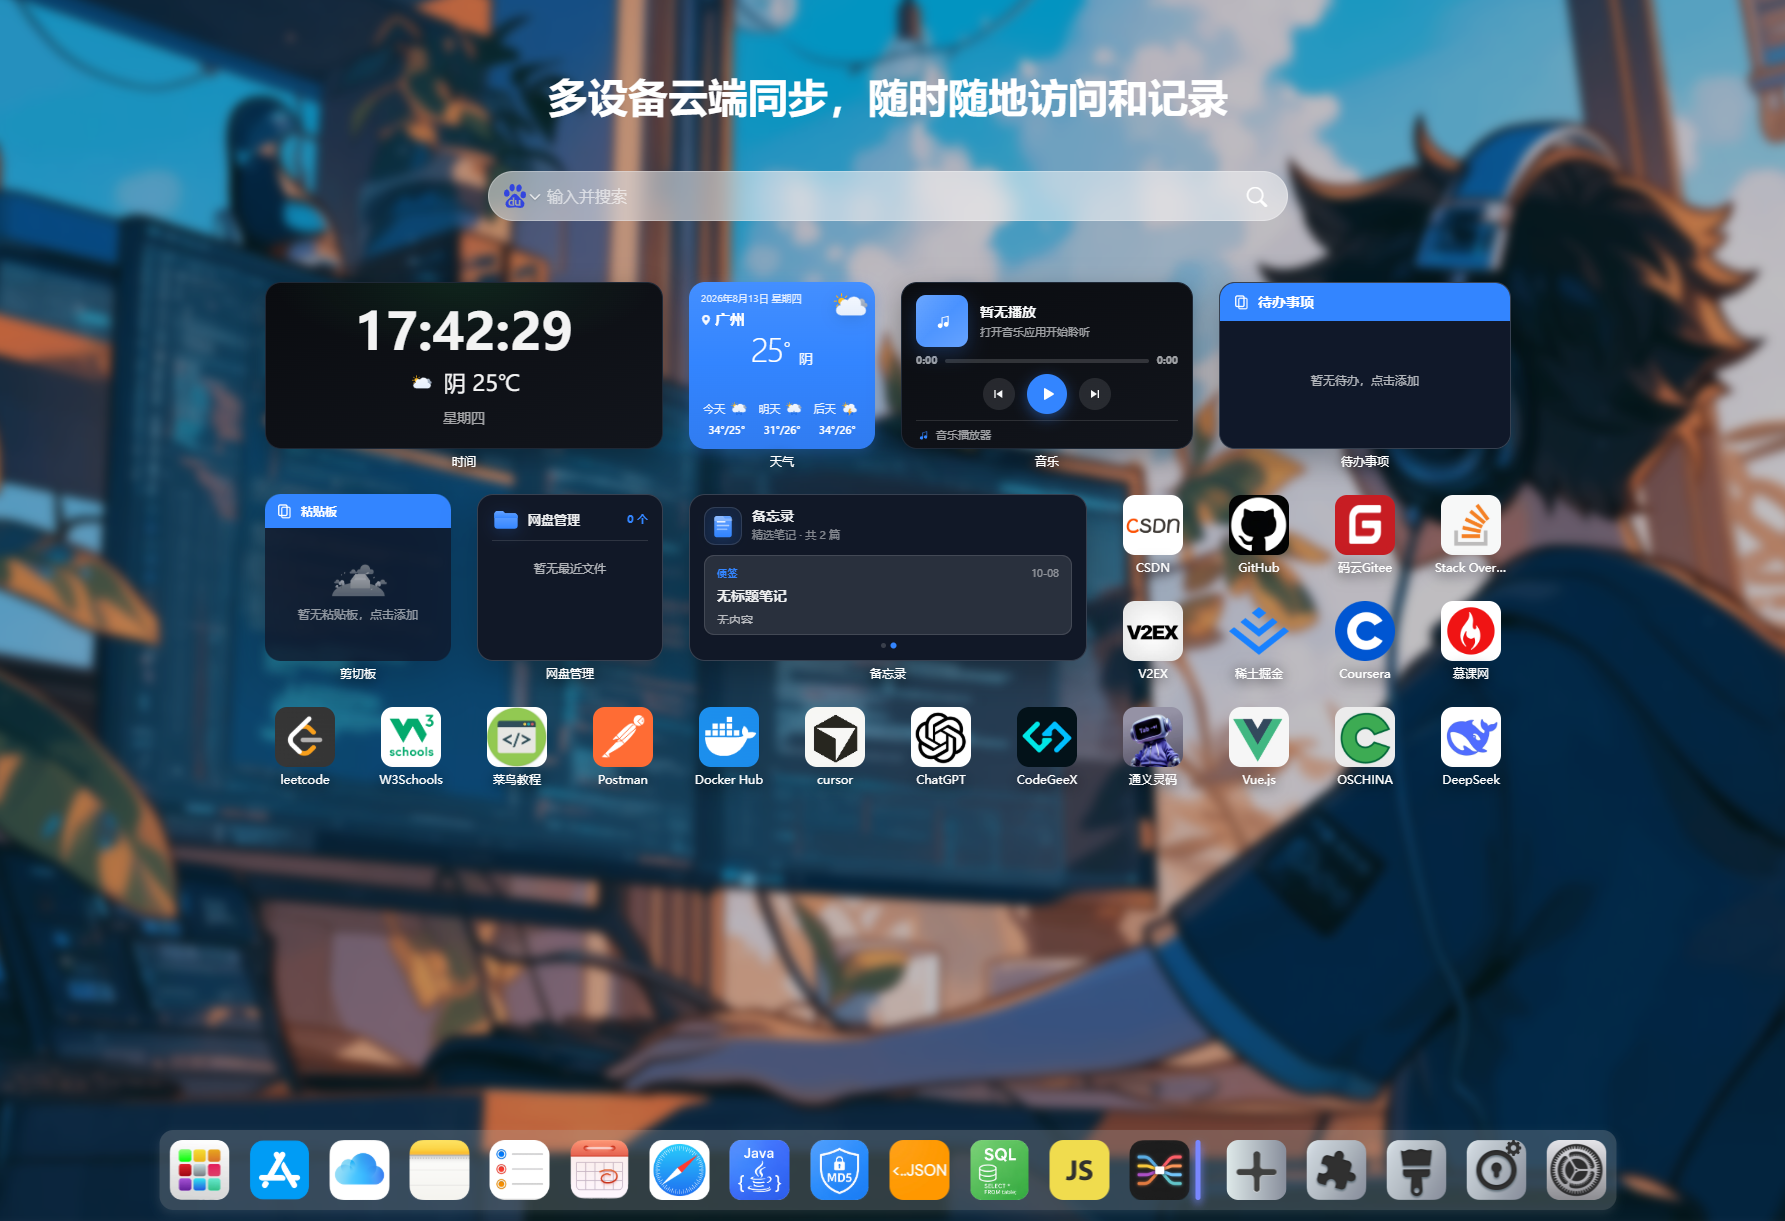The height and width of the screenshot is (1221, 1785).
Task: Open the SQL tool in the dock
Action: pyautogui.click(x=999, y=1170)
